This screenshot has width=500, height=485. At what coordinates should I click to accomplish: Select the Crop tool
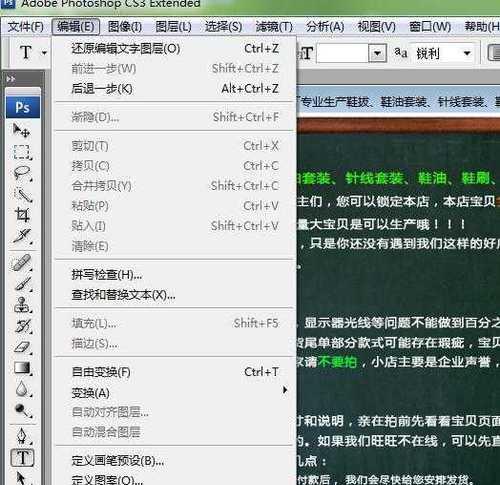pos(22,215)
